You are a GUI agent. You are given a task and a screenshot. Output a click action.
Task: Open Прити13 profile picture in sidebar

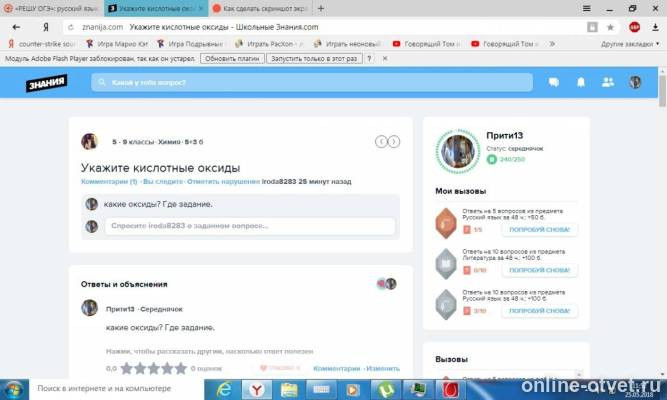tap(458, 151)
